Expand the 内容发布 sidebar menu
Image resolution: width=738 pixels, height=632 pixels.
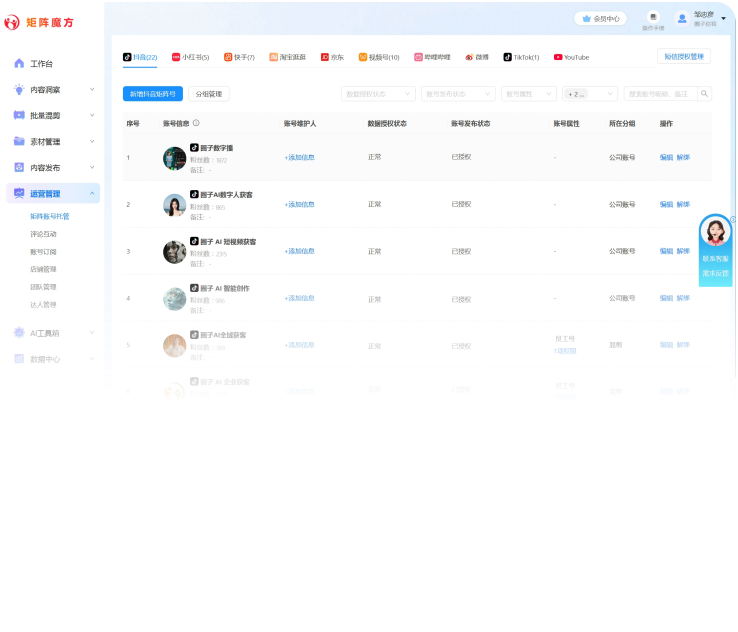point(92,168)
